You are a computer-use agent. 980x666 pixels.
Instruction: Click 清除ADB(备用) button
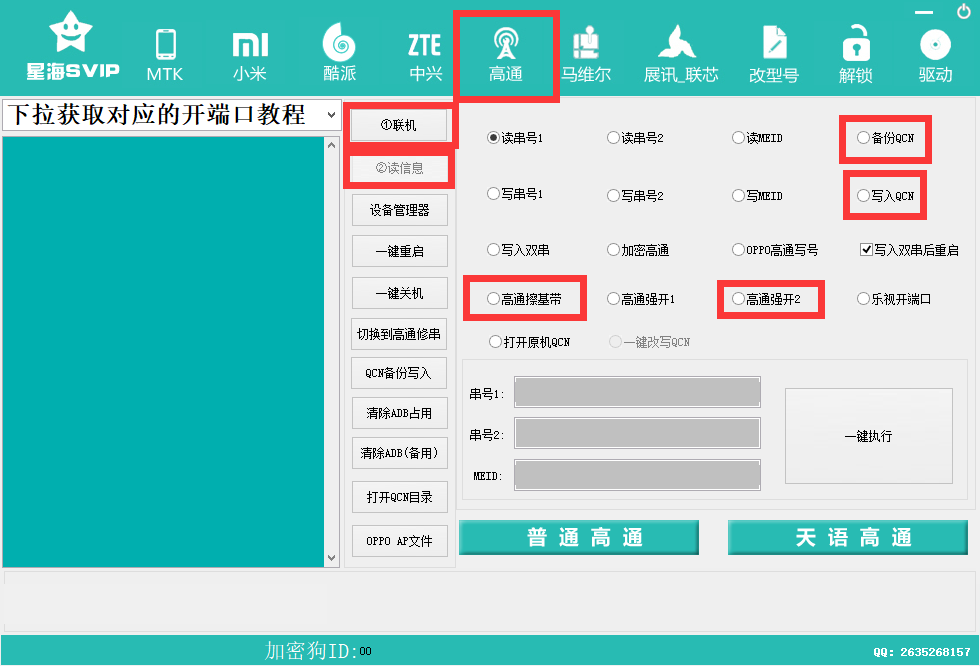coord(399,453)
